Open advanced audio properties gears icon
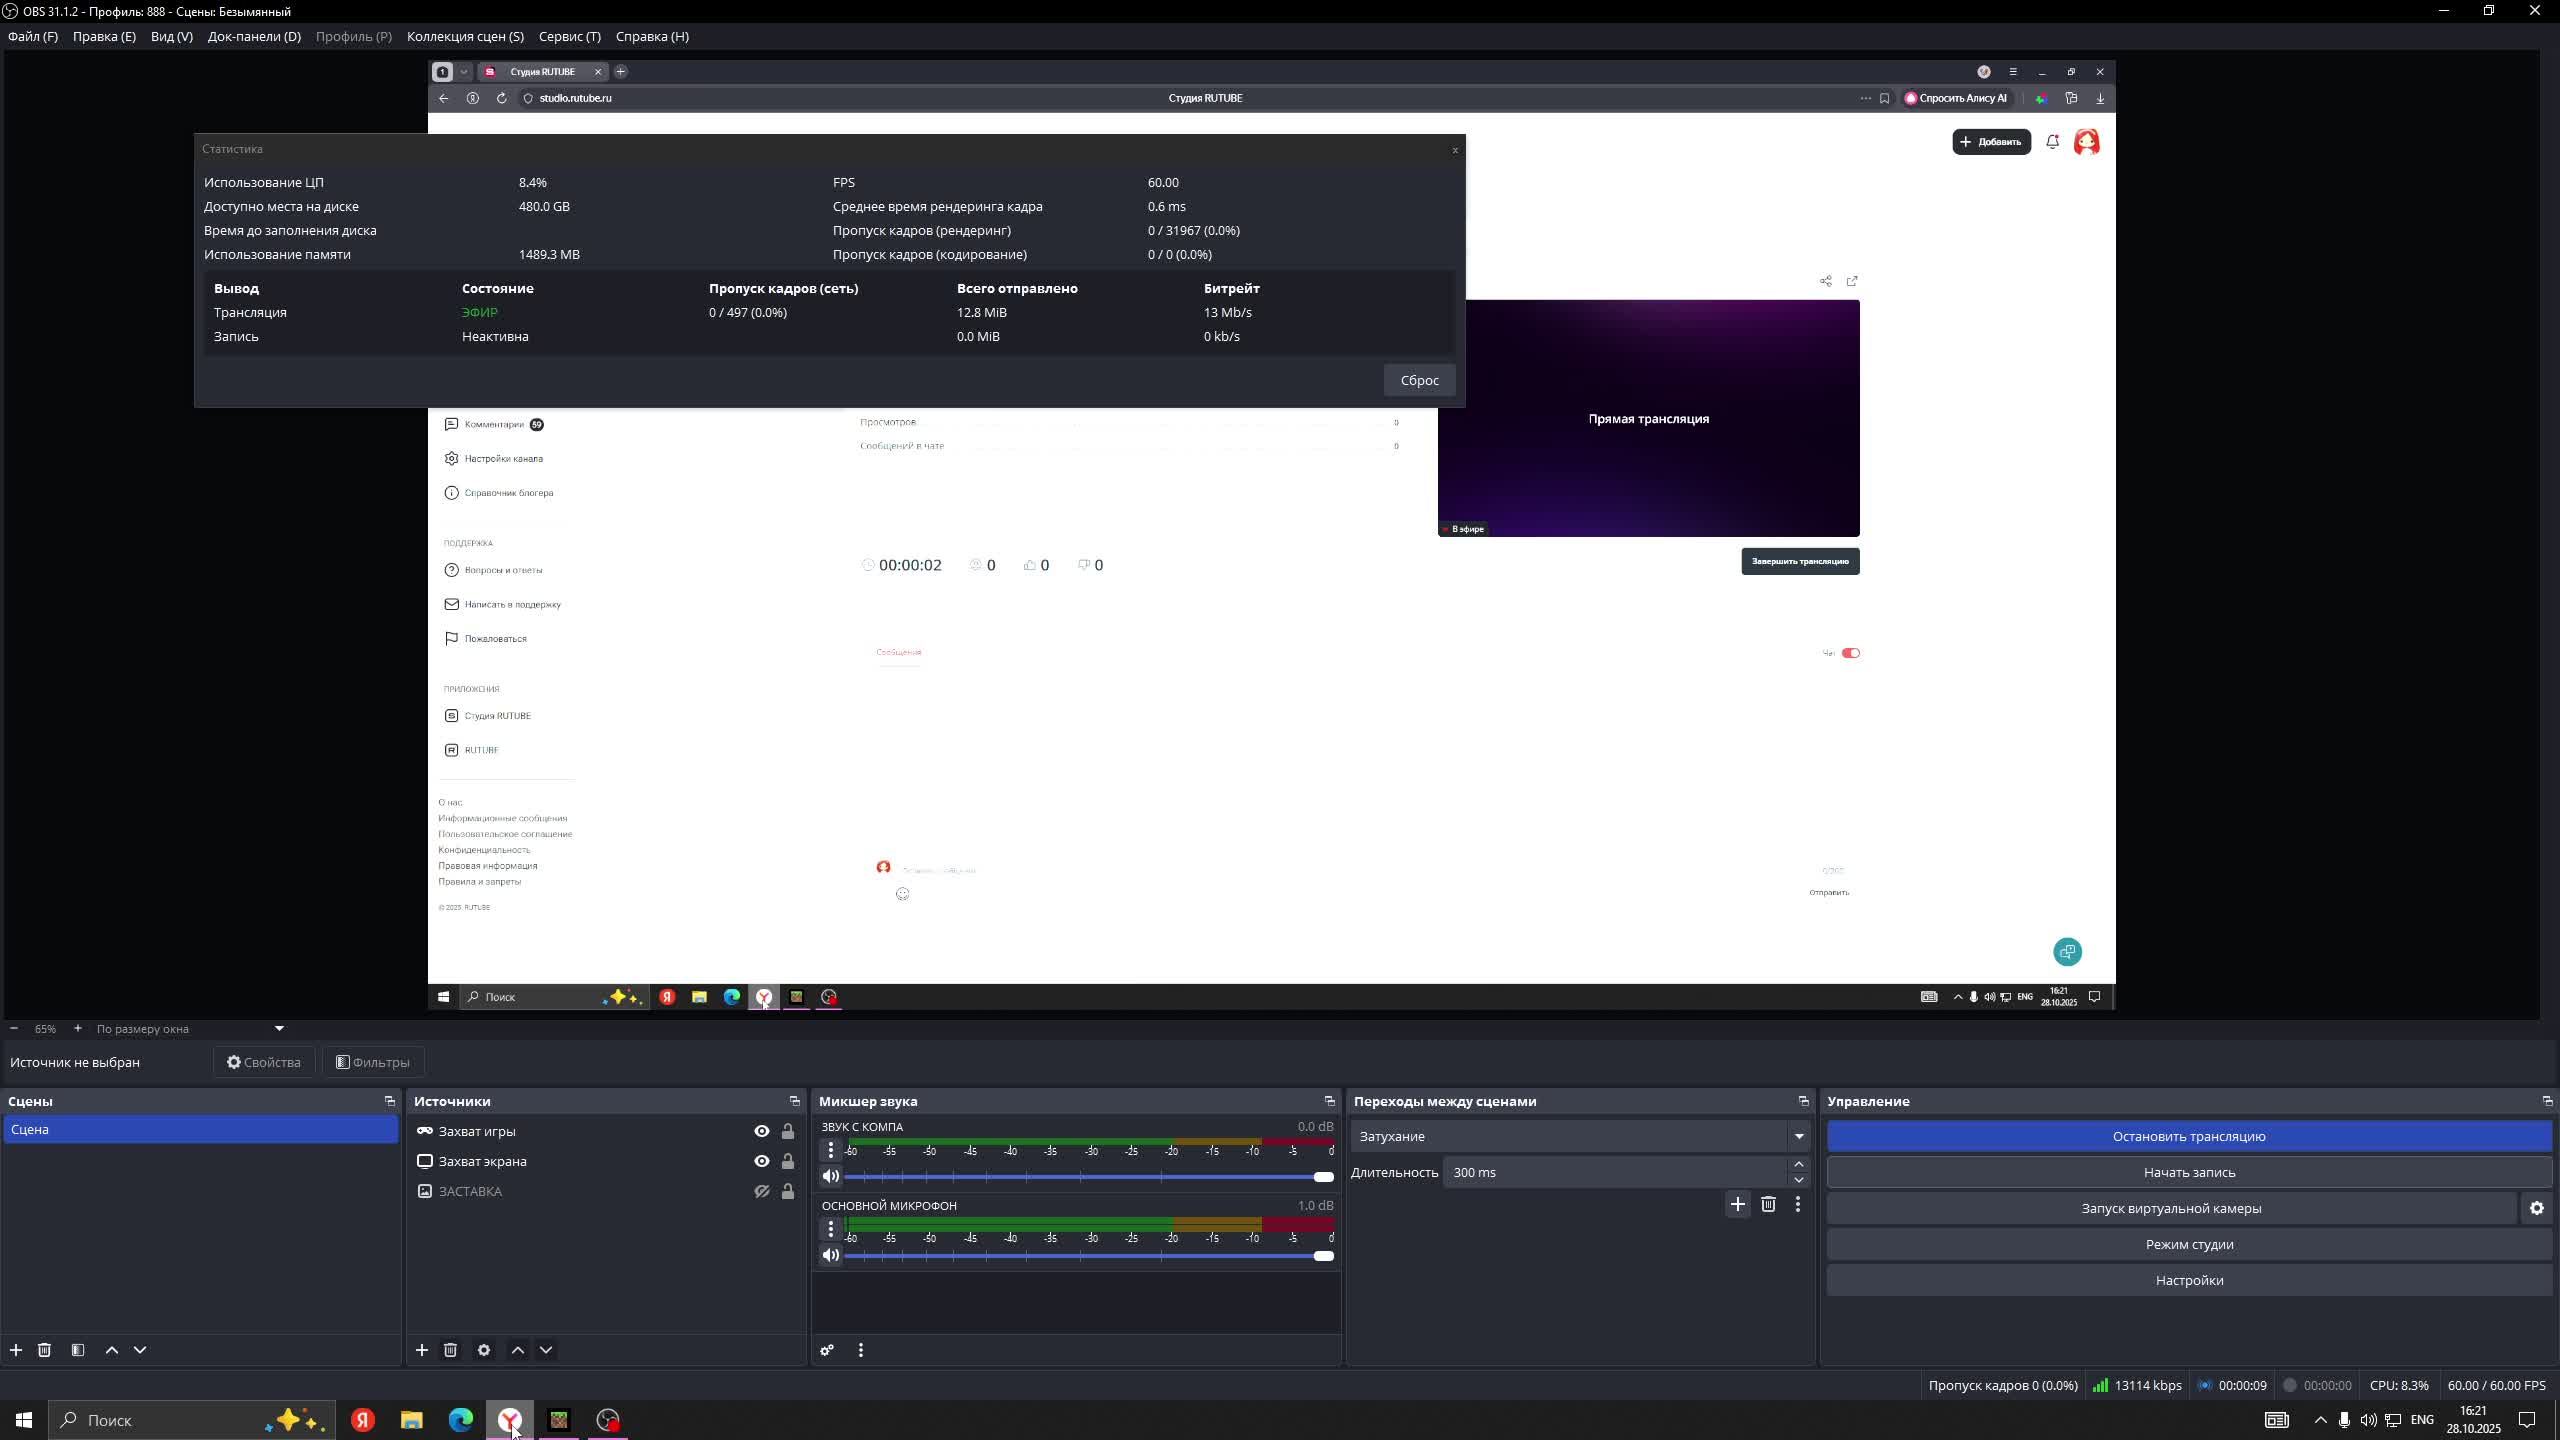 pos(827,1350)
